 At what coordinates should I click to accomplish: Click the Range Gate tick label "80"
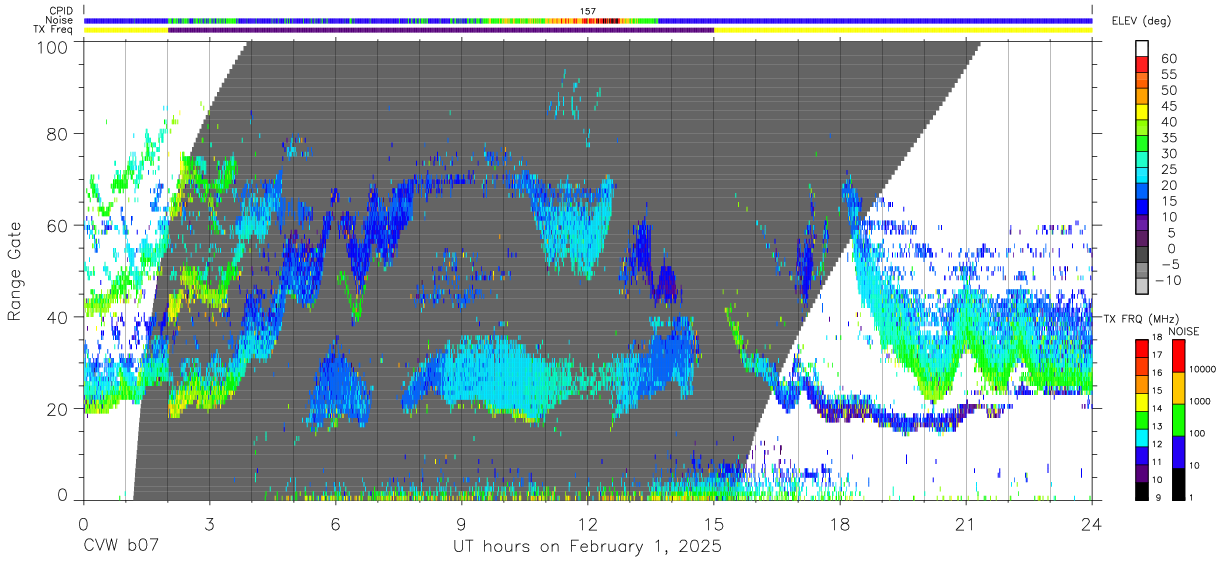pyautogui.click(x=58, y=134)
